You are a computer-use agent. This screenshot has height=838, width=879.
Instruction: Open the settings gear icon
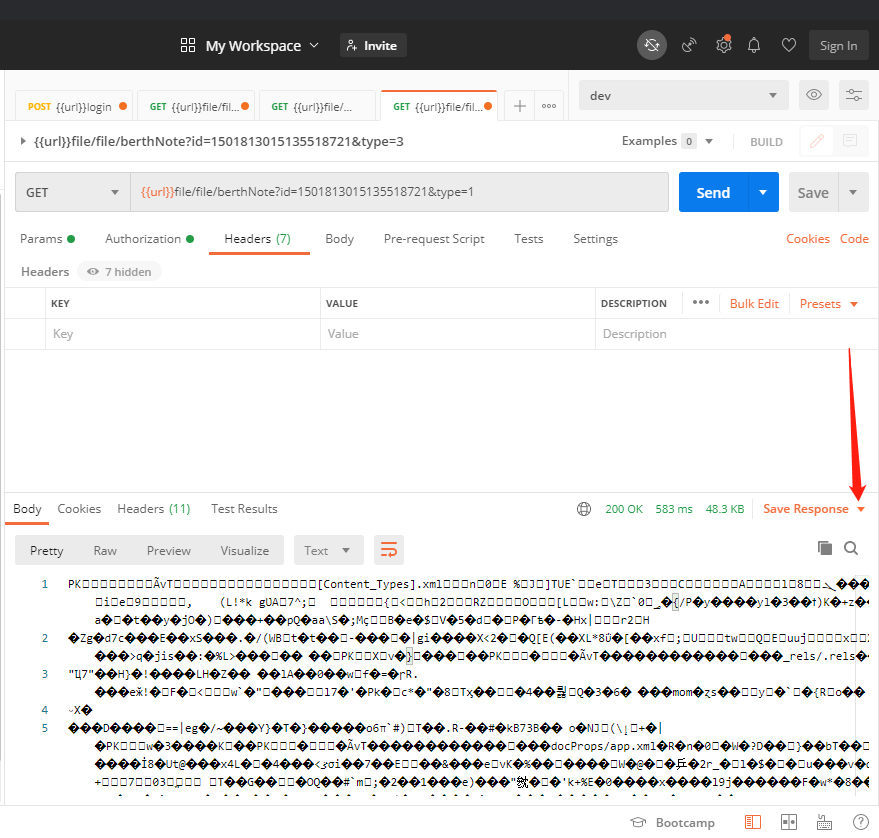(x=724, y=45)
